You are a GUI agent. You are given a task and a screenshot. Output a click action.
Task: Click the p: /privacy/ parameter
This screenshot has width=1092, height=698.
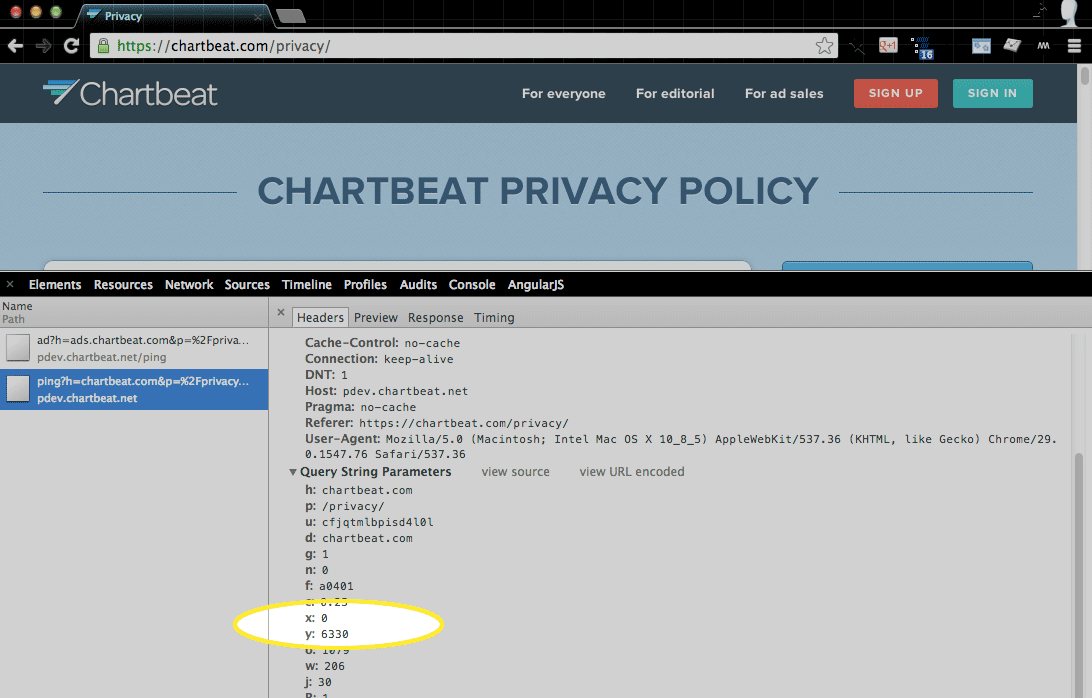click(345, 506)
